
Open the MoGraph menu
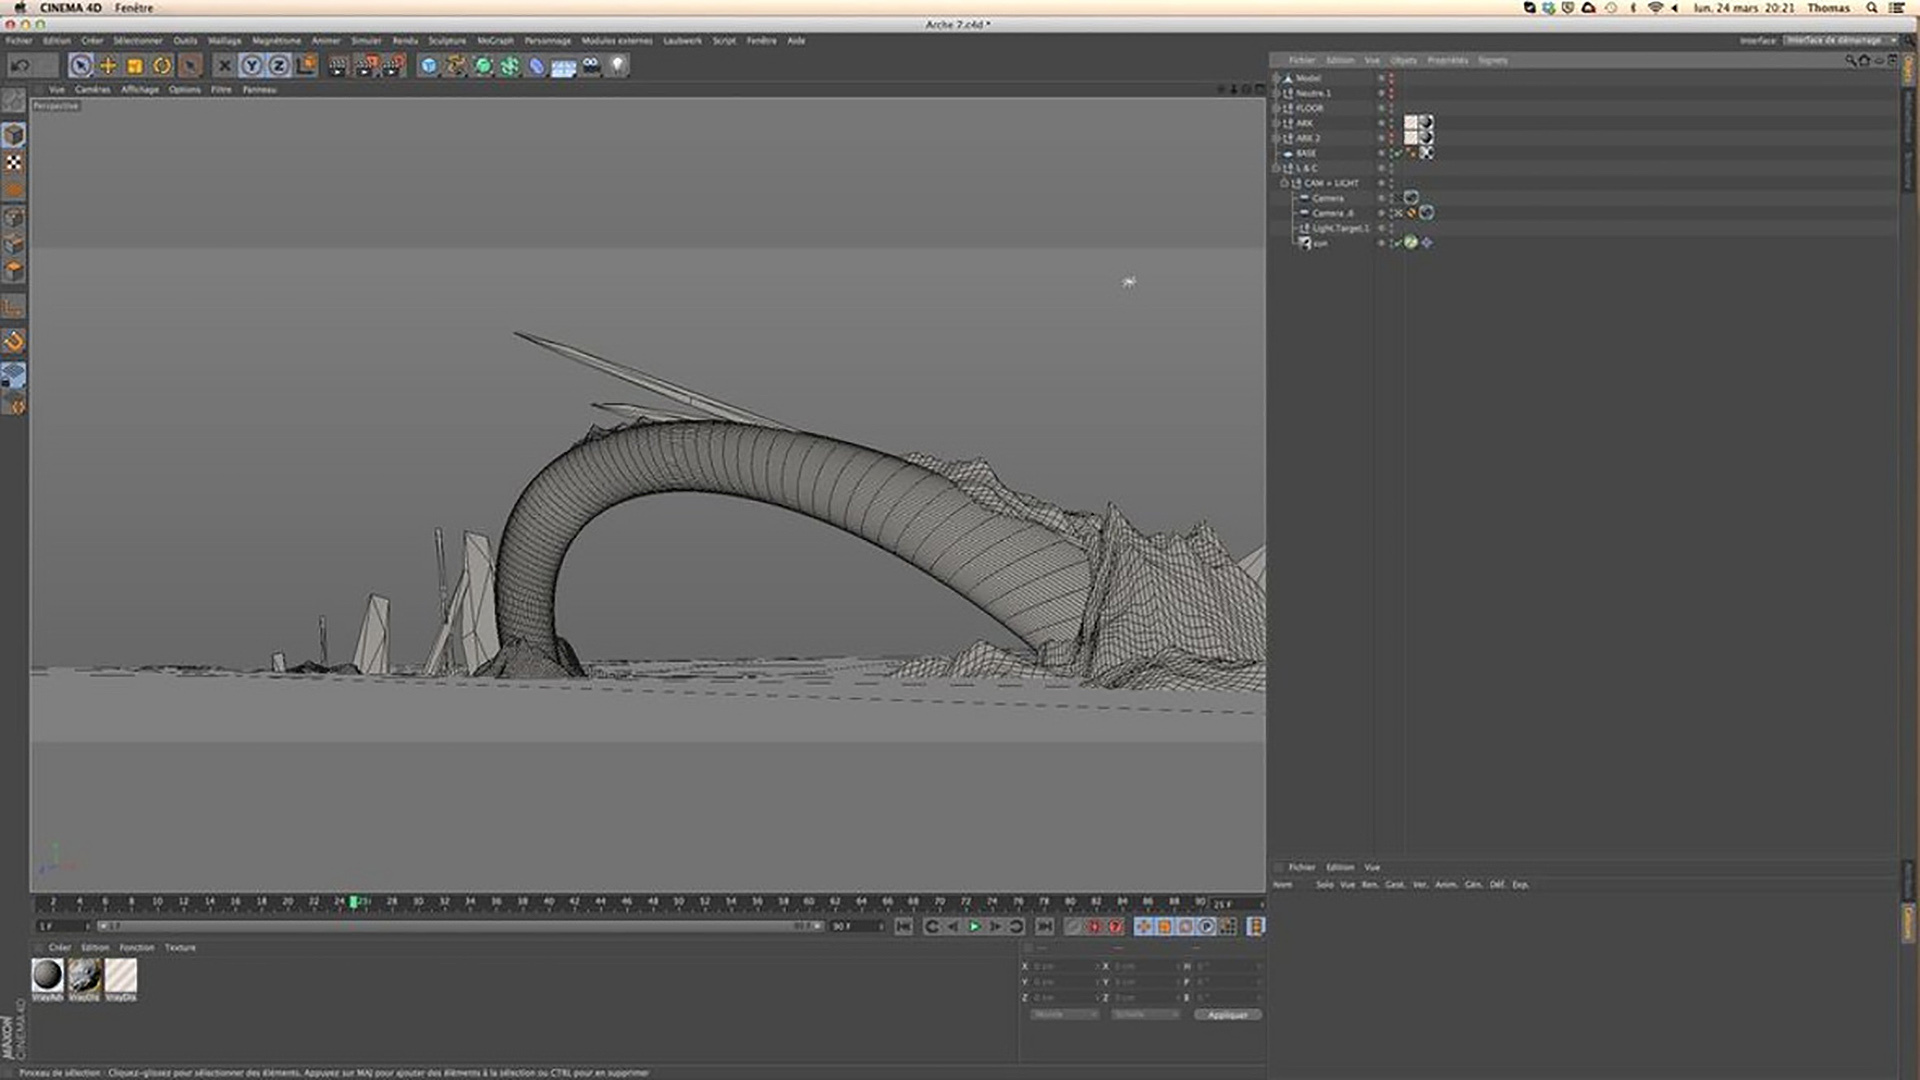(495, 41)
